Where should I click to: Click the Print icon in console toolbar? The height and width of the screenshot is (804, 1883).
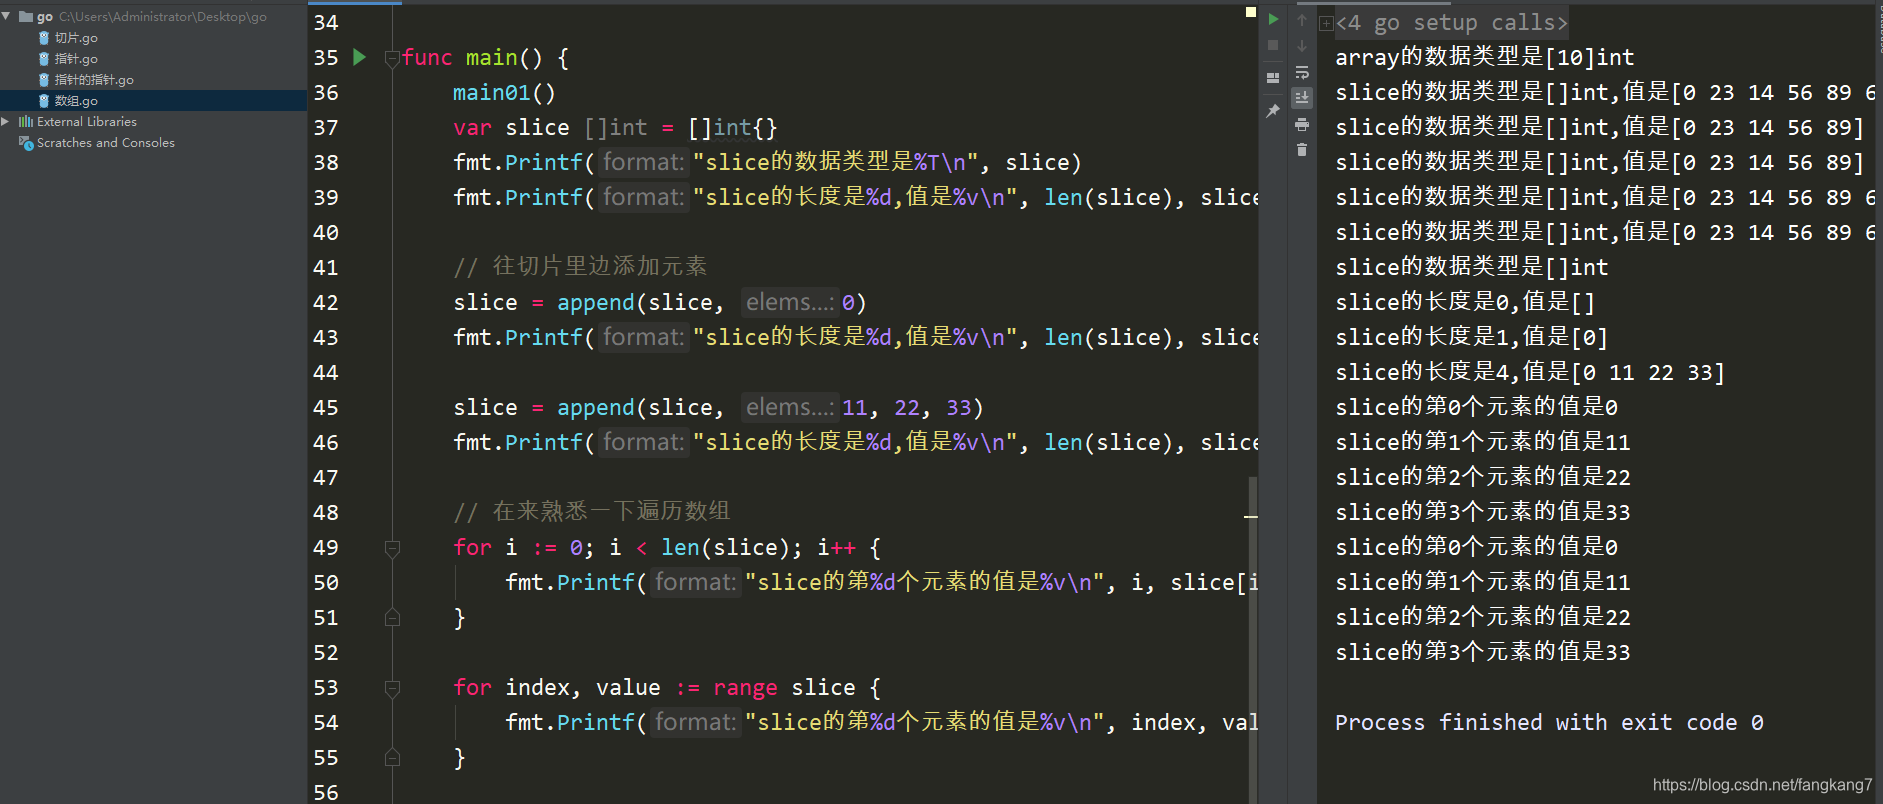point(1302,124)
